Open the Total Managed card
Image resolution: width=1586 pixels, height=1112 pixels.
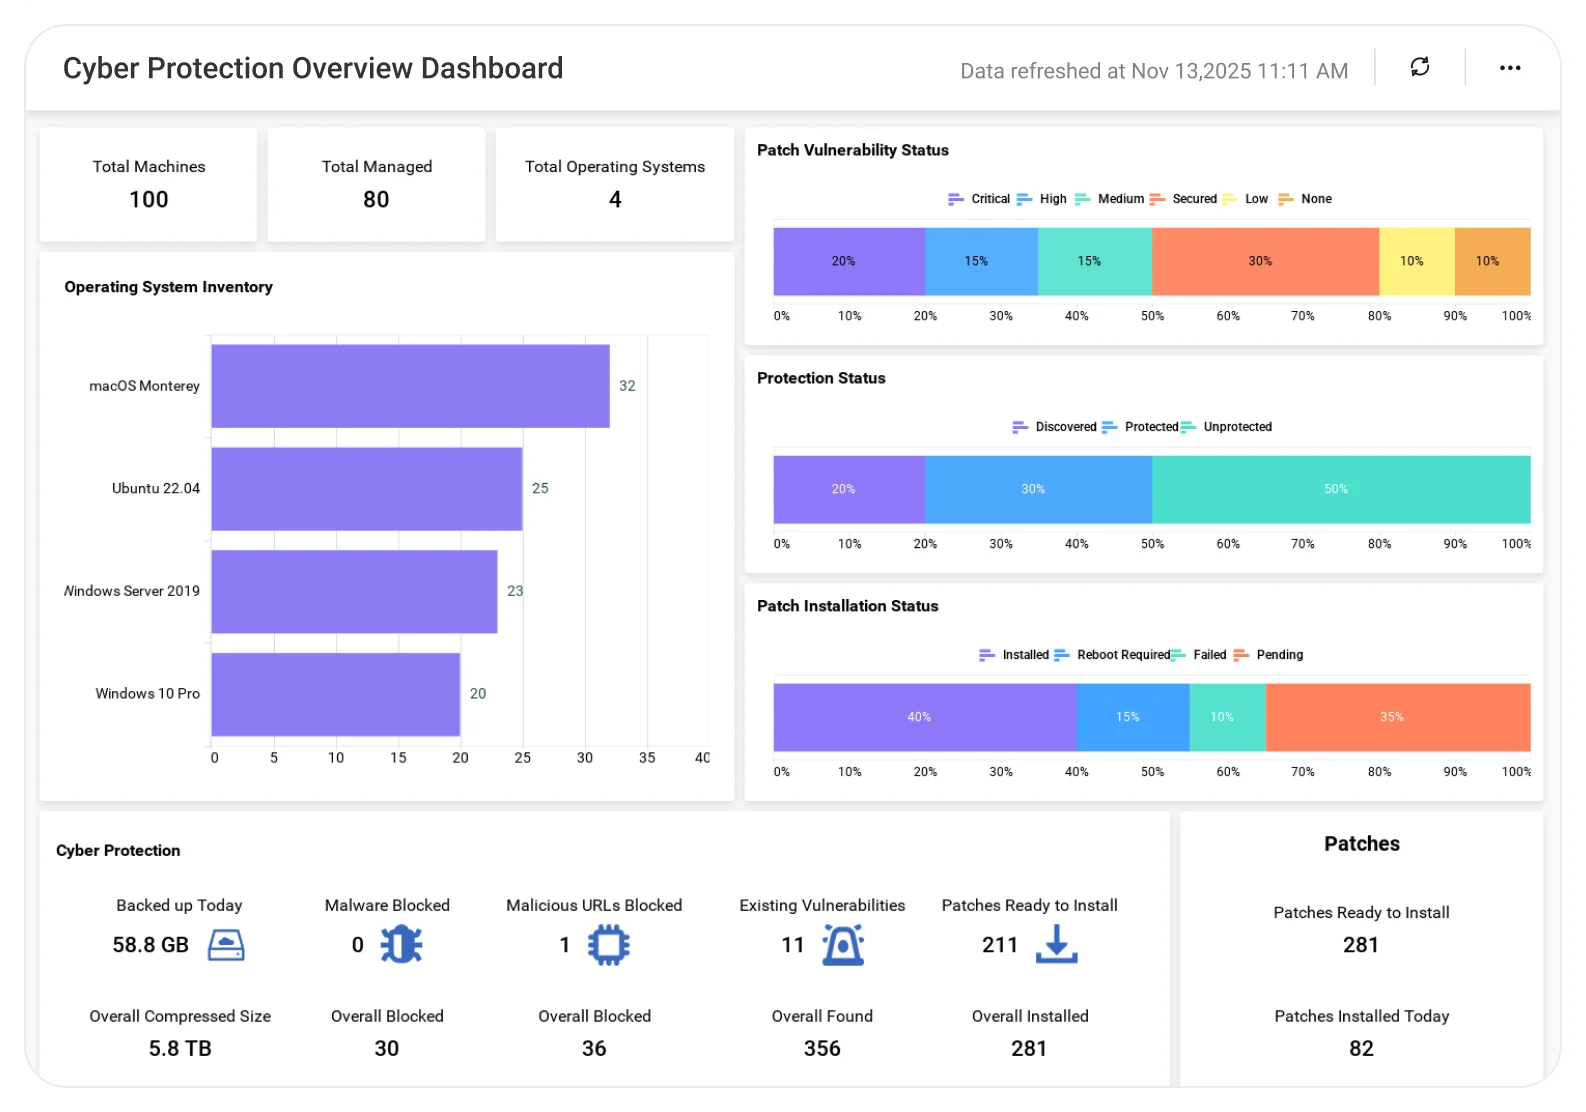pos(377,184)
